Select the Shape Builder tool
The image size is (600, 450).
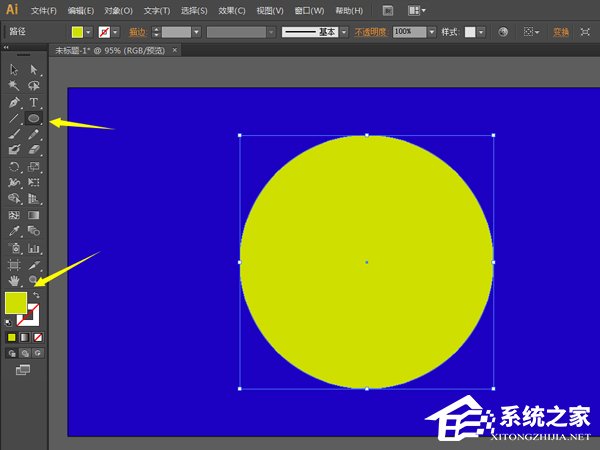pyautogui.click(x=14, y=199)
